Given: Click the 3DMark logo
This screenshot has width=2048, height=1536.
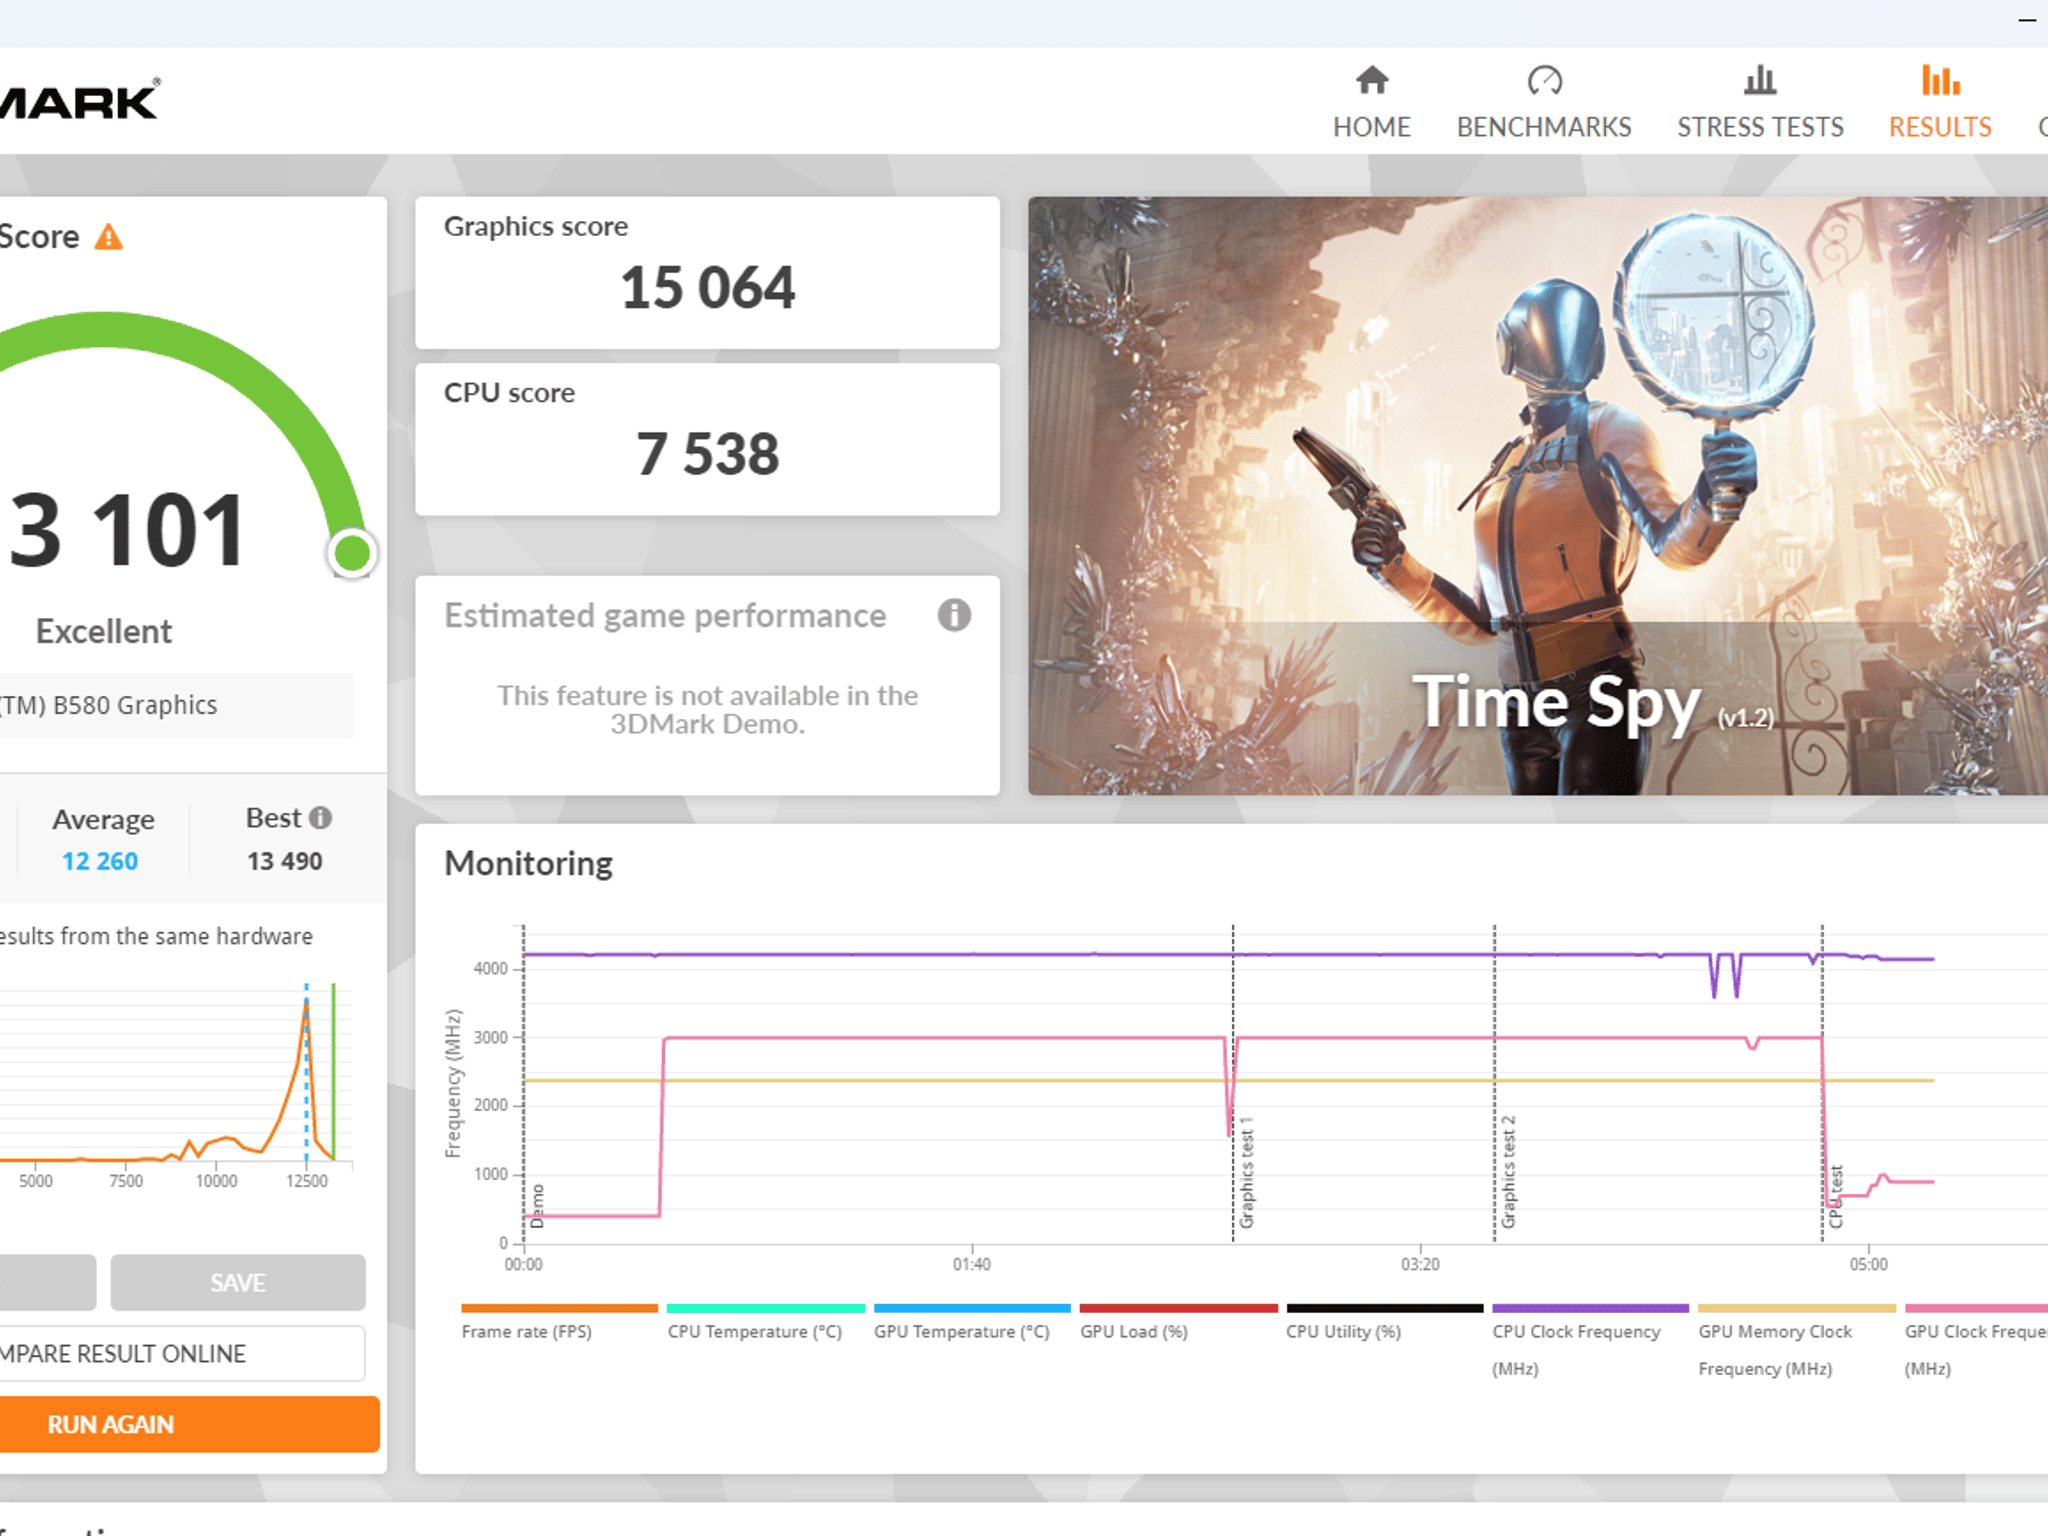Looking at the screenshot, I should click(80, 100).
